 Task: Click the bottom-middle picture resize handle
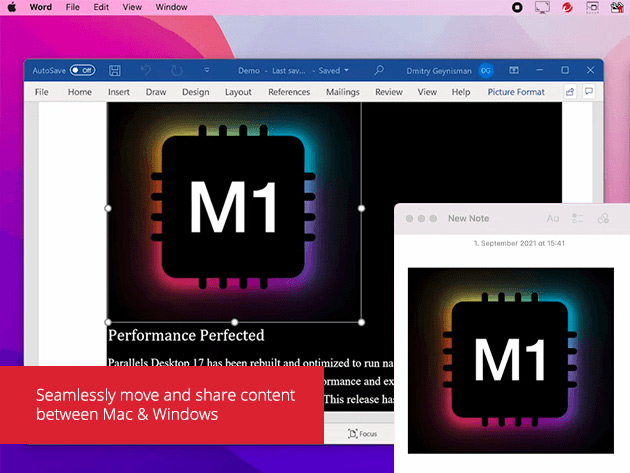[x=235, y=322]
